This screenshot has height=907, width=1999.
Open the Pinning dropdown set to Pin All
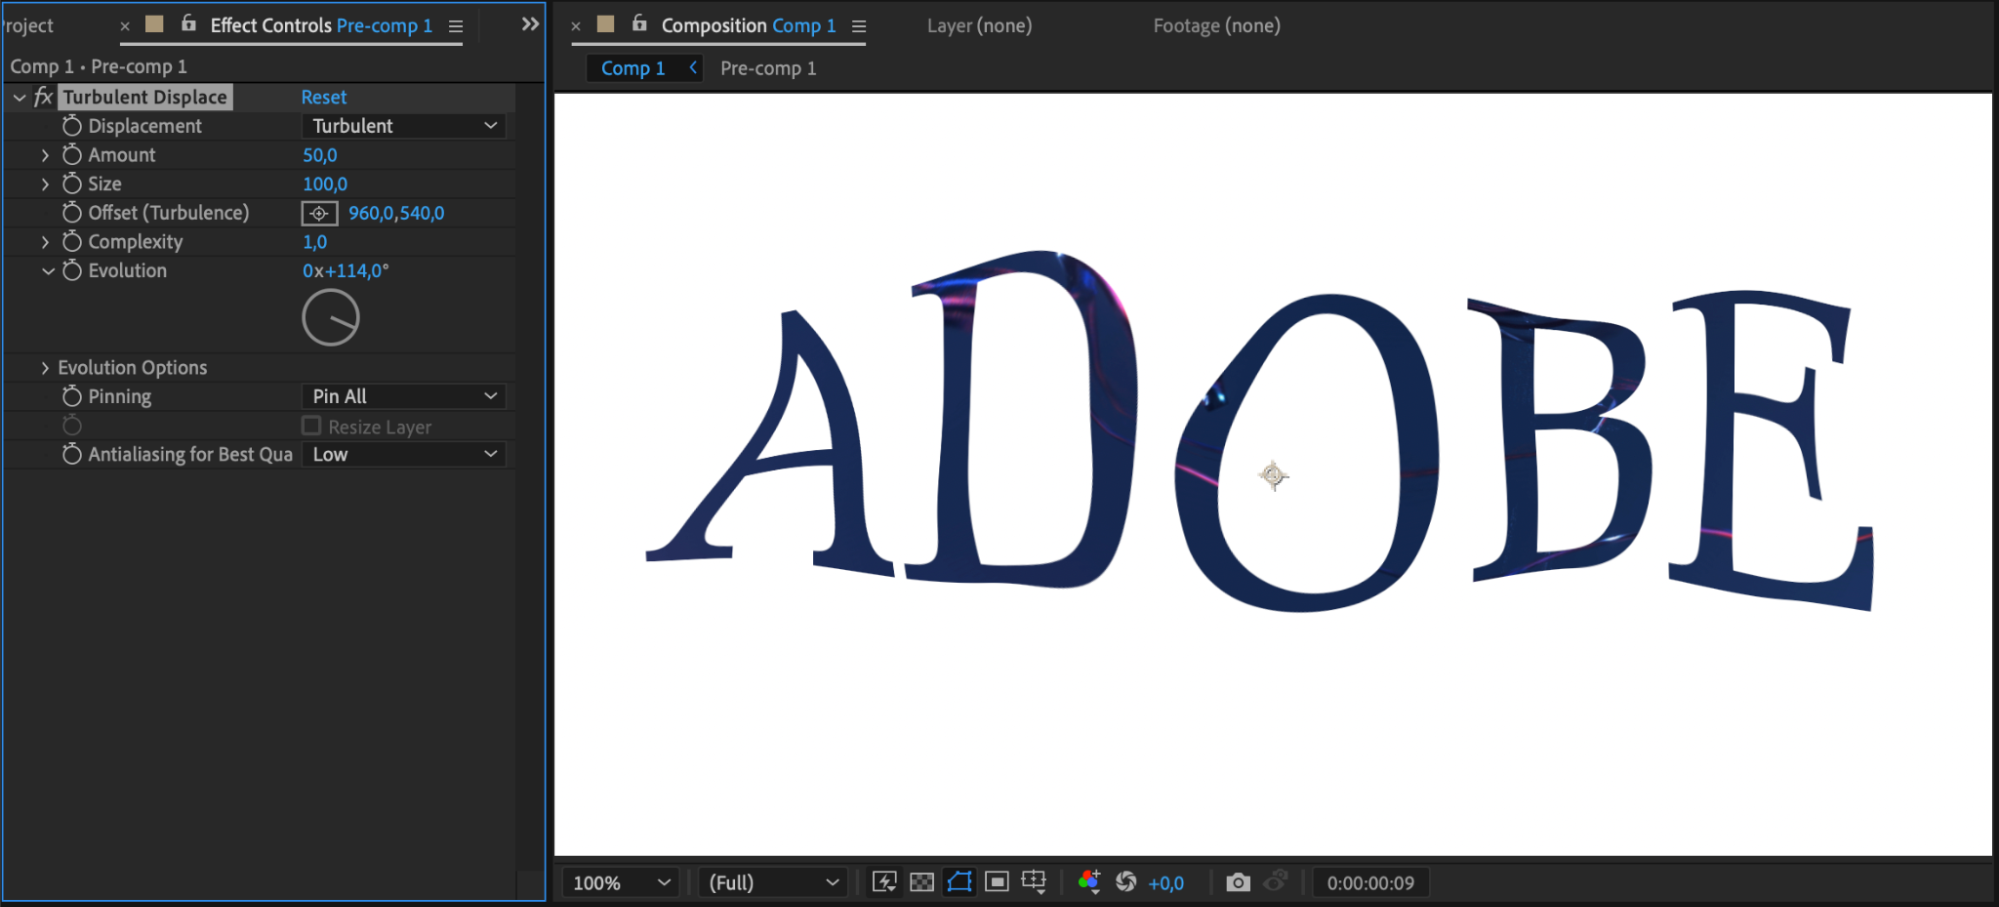pos(403,397)
